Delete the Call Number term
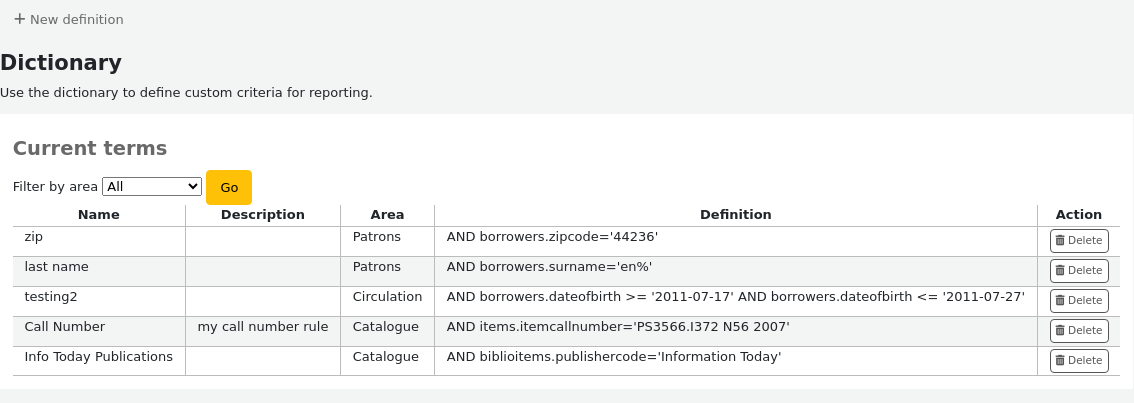This screenshot has height=403, width=1134. click(1079, 331)
